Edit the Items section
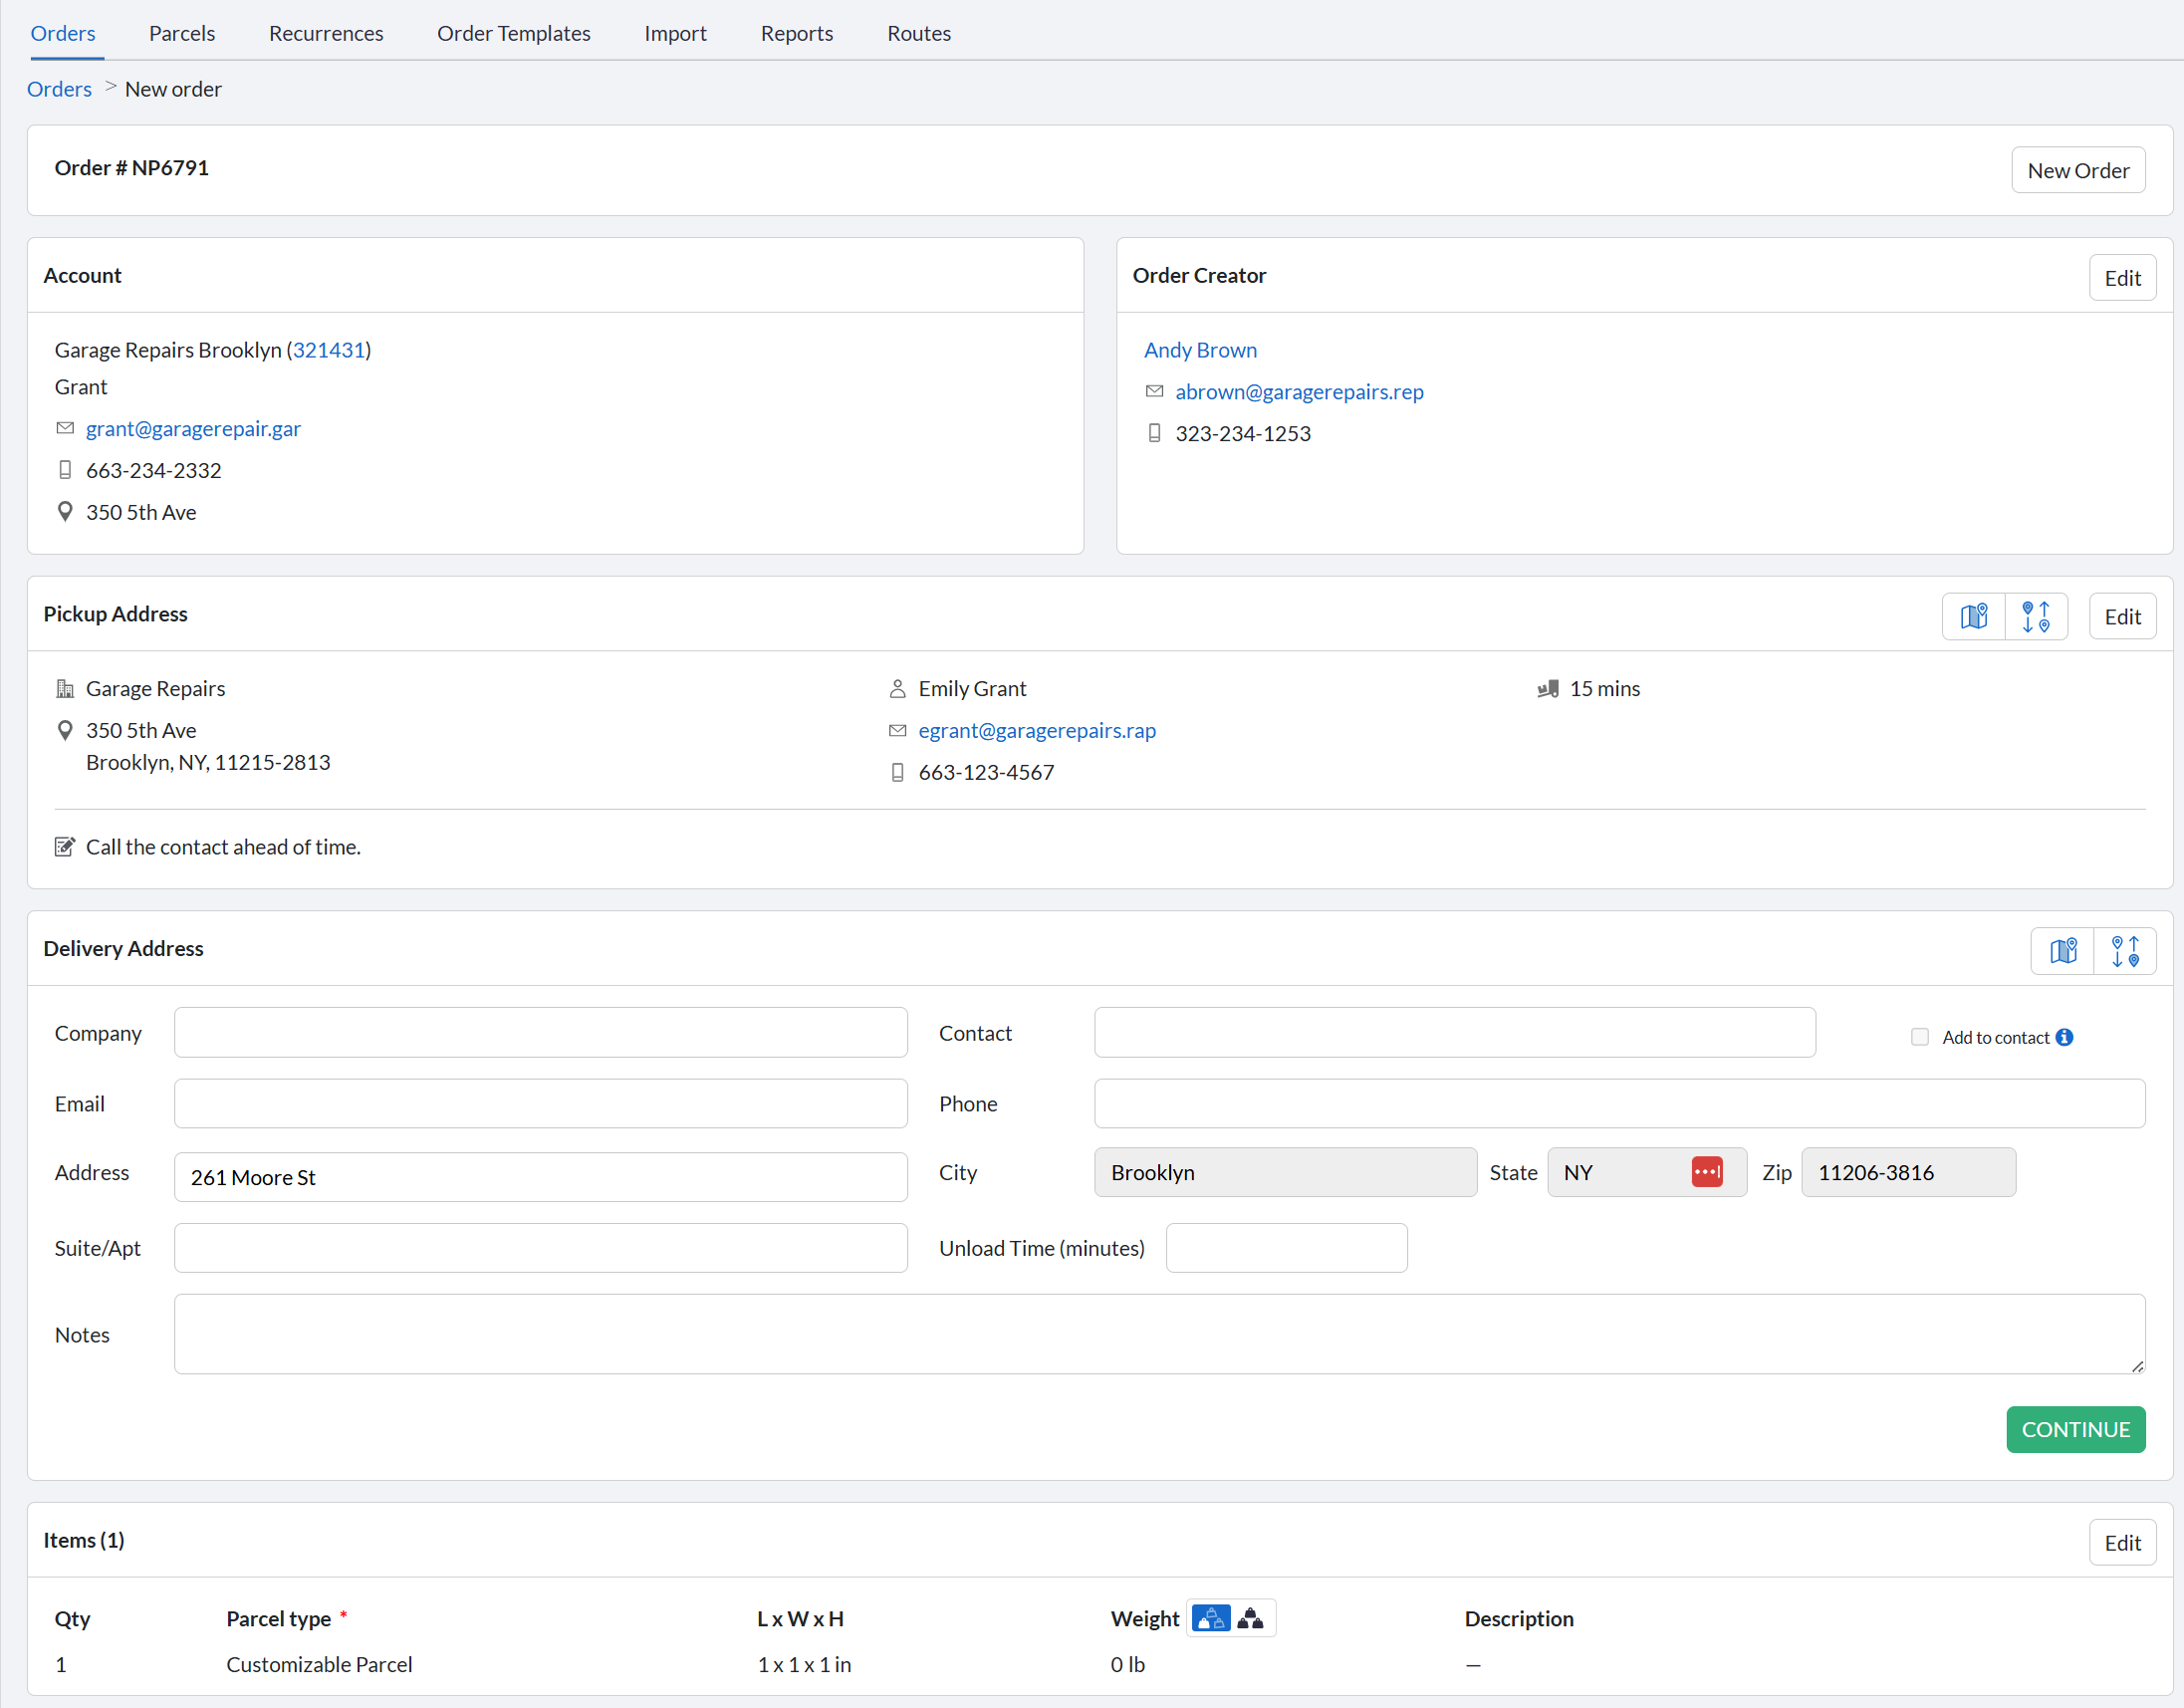The width and height of the screenshot is (2184, 1708). pyautogui.click(x=2122, y=1543)
